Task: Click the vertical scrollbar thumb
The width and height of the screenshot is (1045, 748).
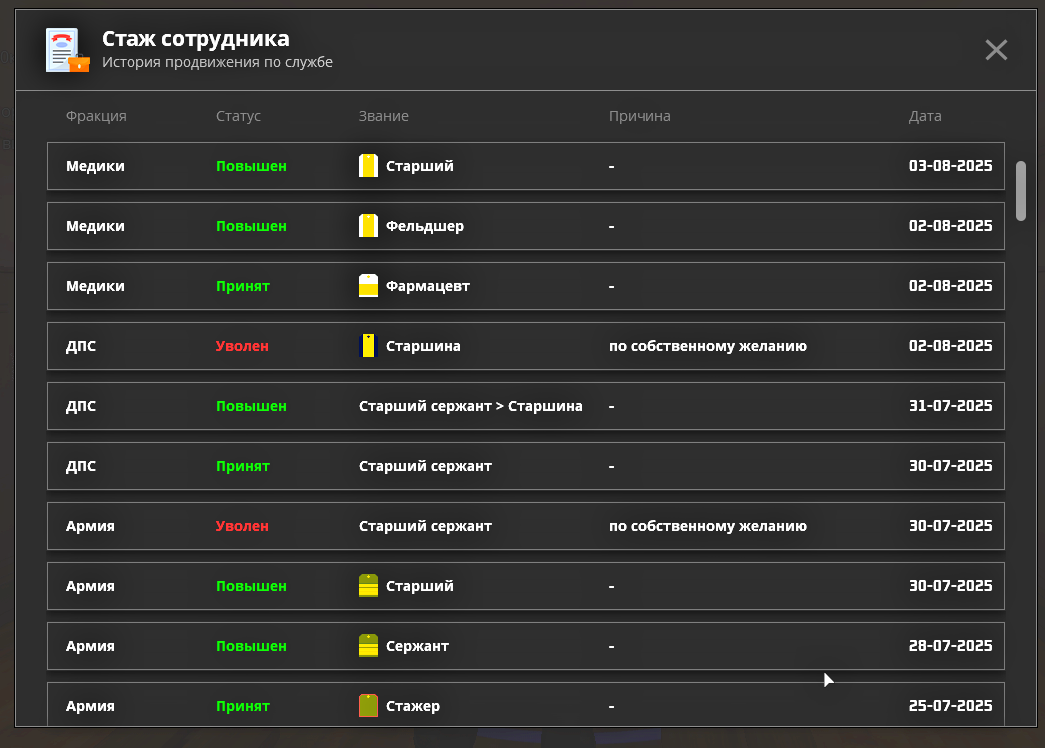Action: point(1020,191)
